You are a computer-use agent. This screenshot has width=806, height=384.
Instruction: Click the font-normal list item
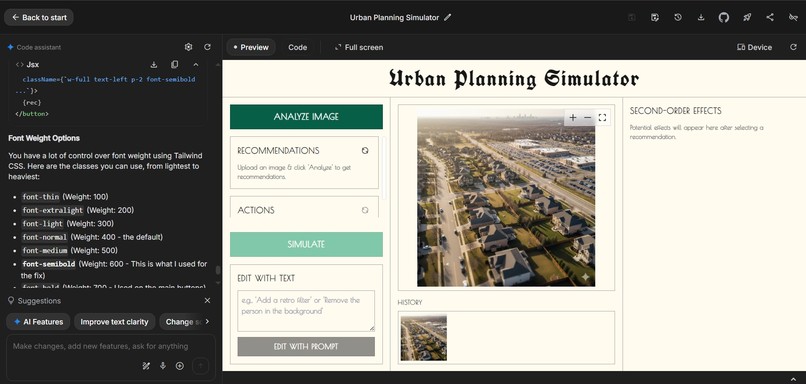click(x=93, y=237)
